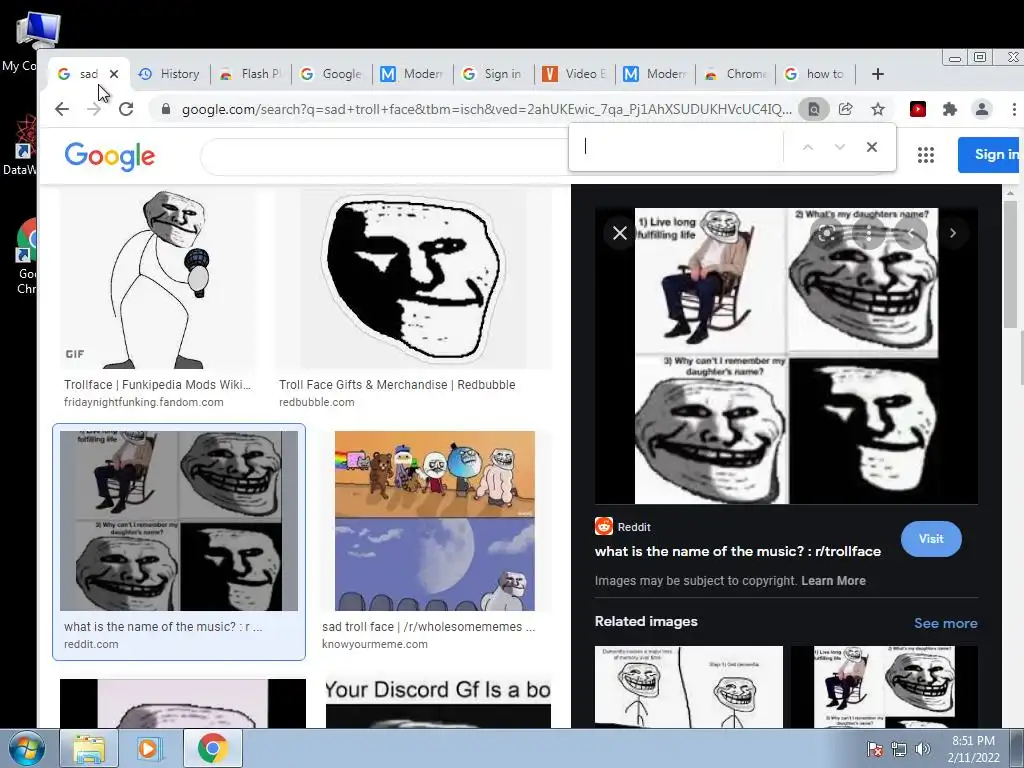Open the knowyourmeme sad troll face thumbnail
The width and height of the screenshot is (1024, 768).
coord(435,520)
